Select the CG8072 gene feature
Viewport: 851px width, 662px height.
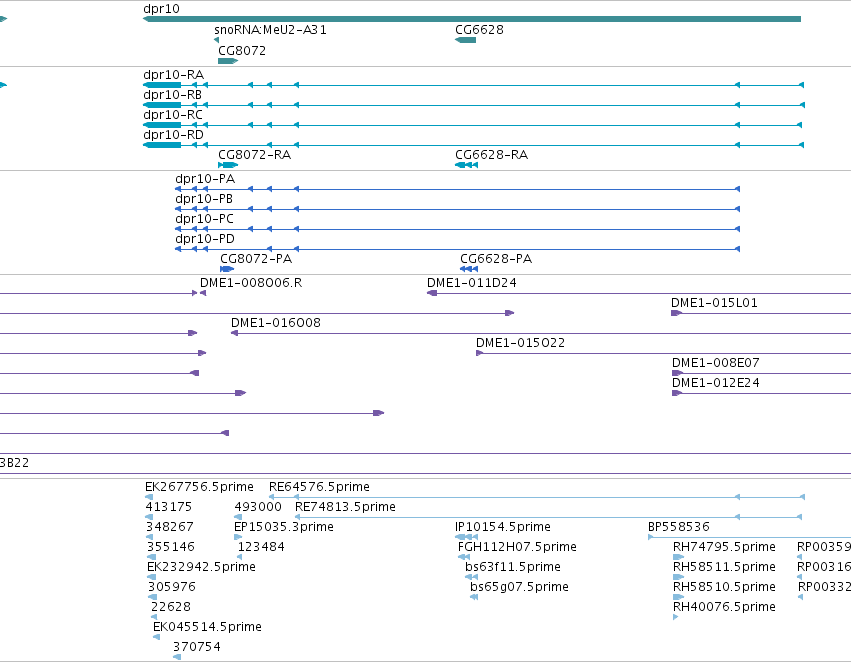[228, 61]
